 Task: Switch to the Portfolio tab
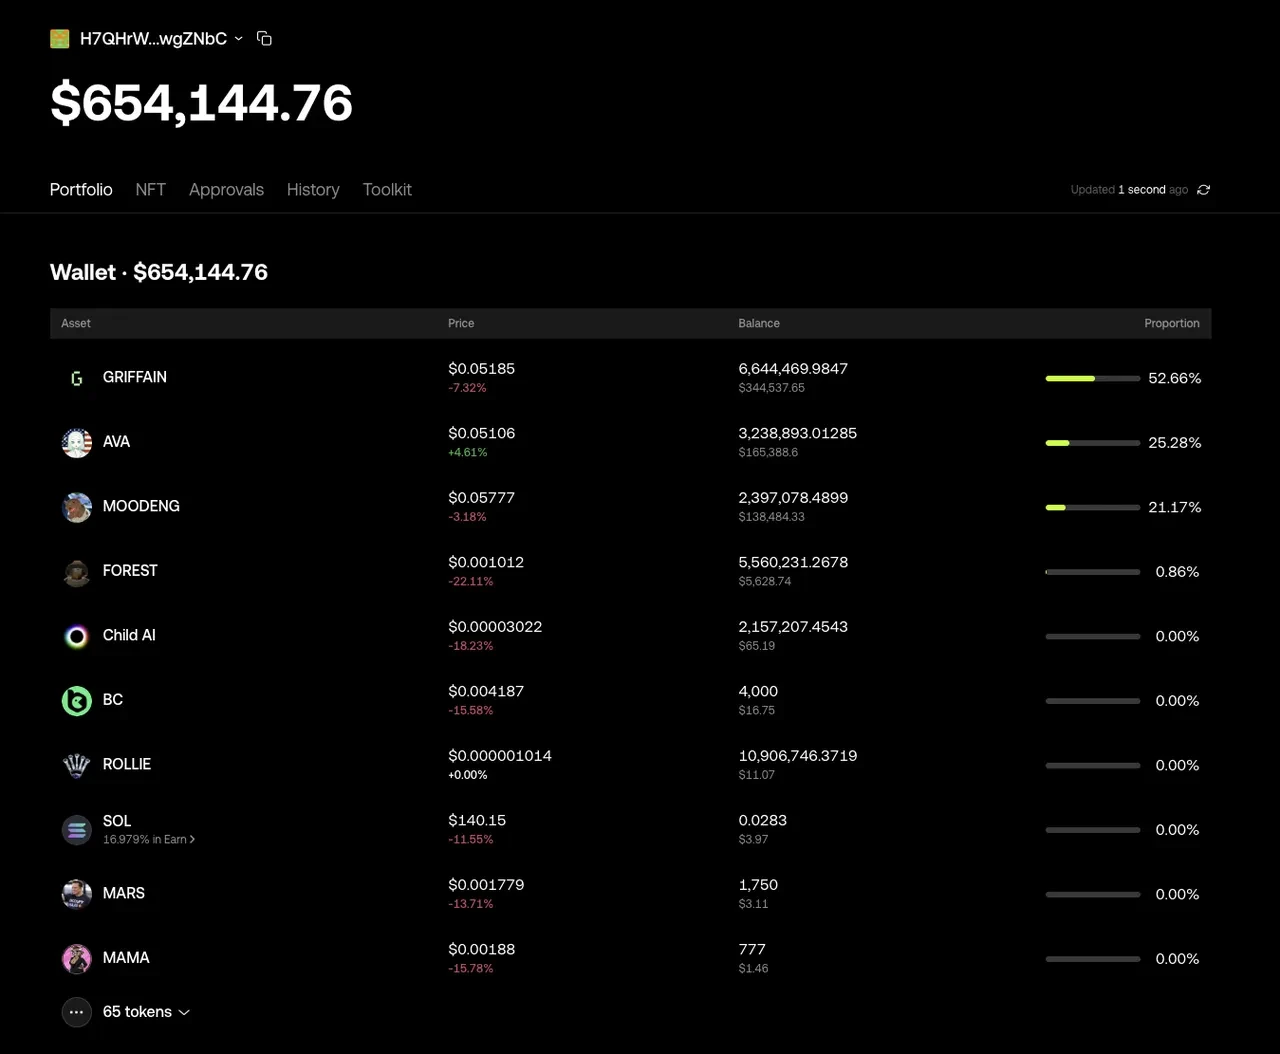click(81, 189)
